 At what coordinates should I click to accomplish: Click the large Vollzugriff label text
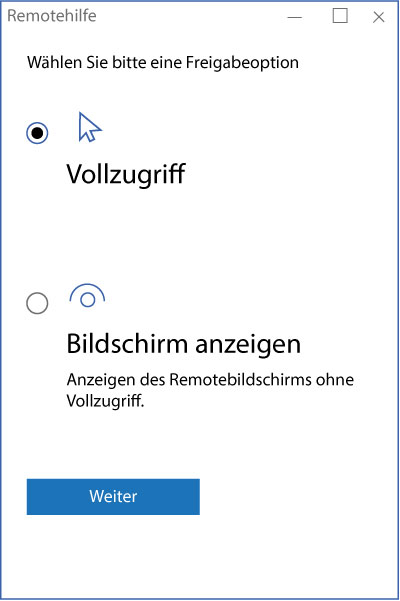(x=126, y=174)
